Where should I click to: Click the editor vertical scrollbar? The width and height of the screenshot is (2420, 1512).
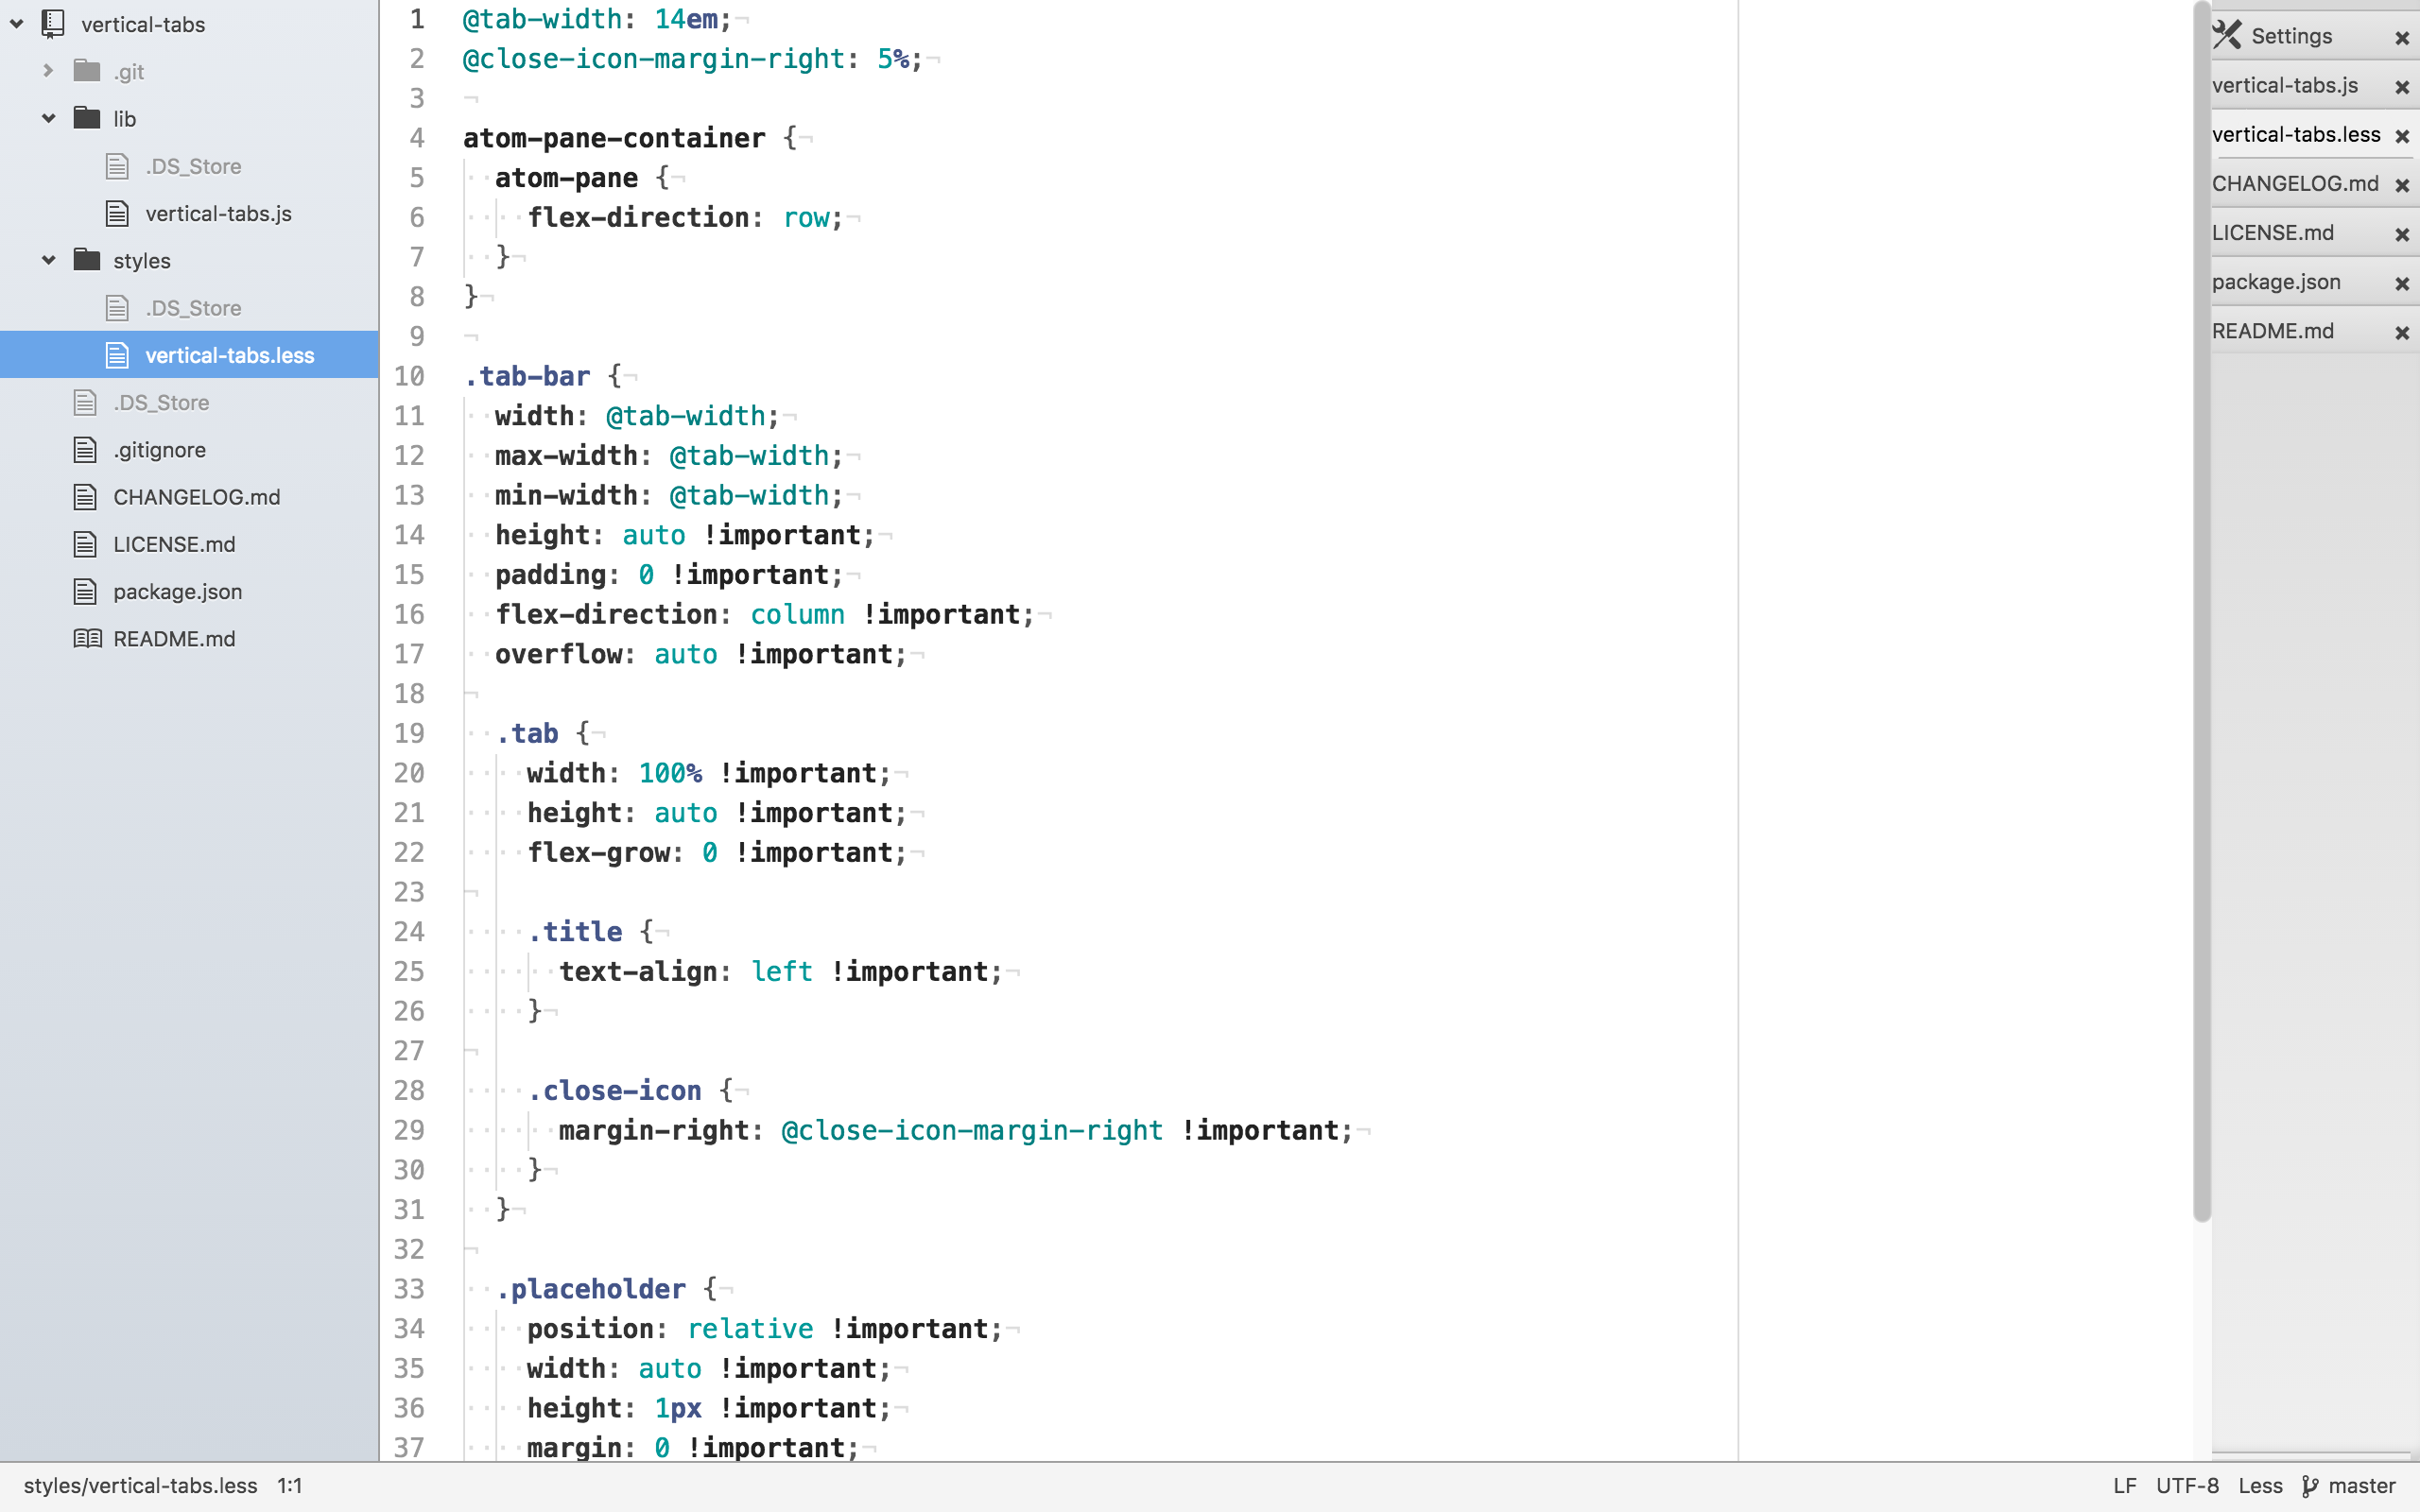tap(2201, 610)
